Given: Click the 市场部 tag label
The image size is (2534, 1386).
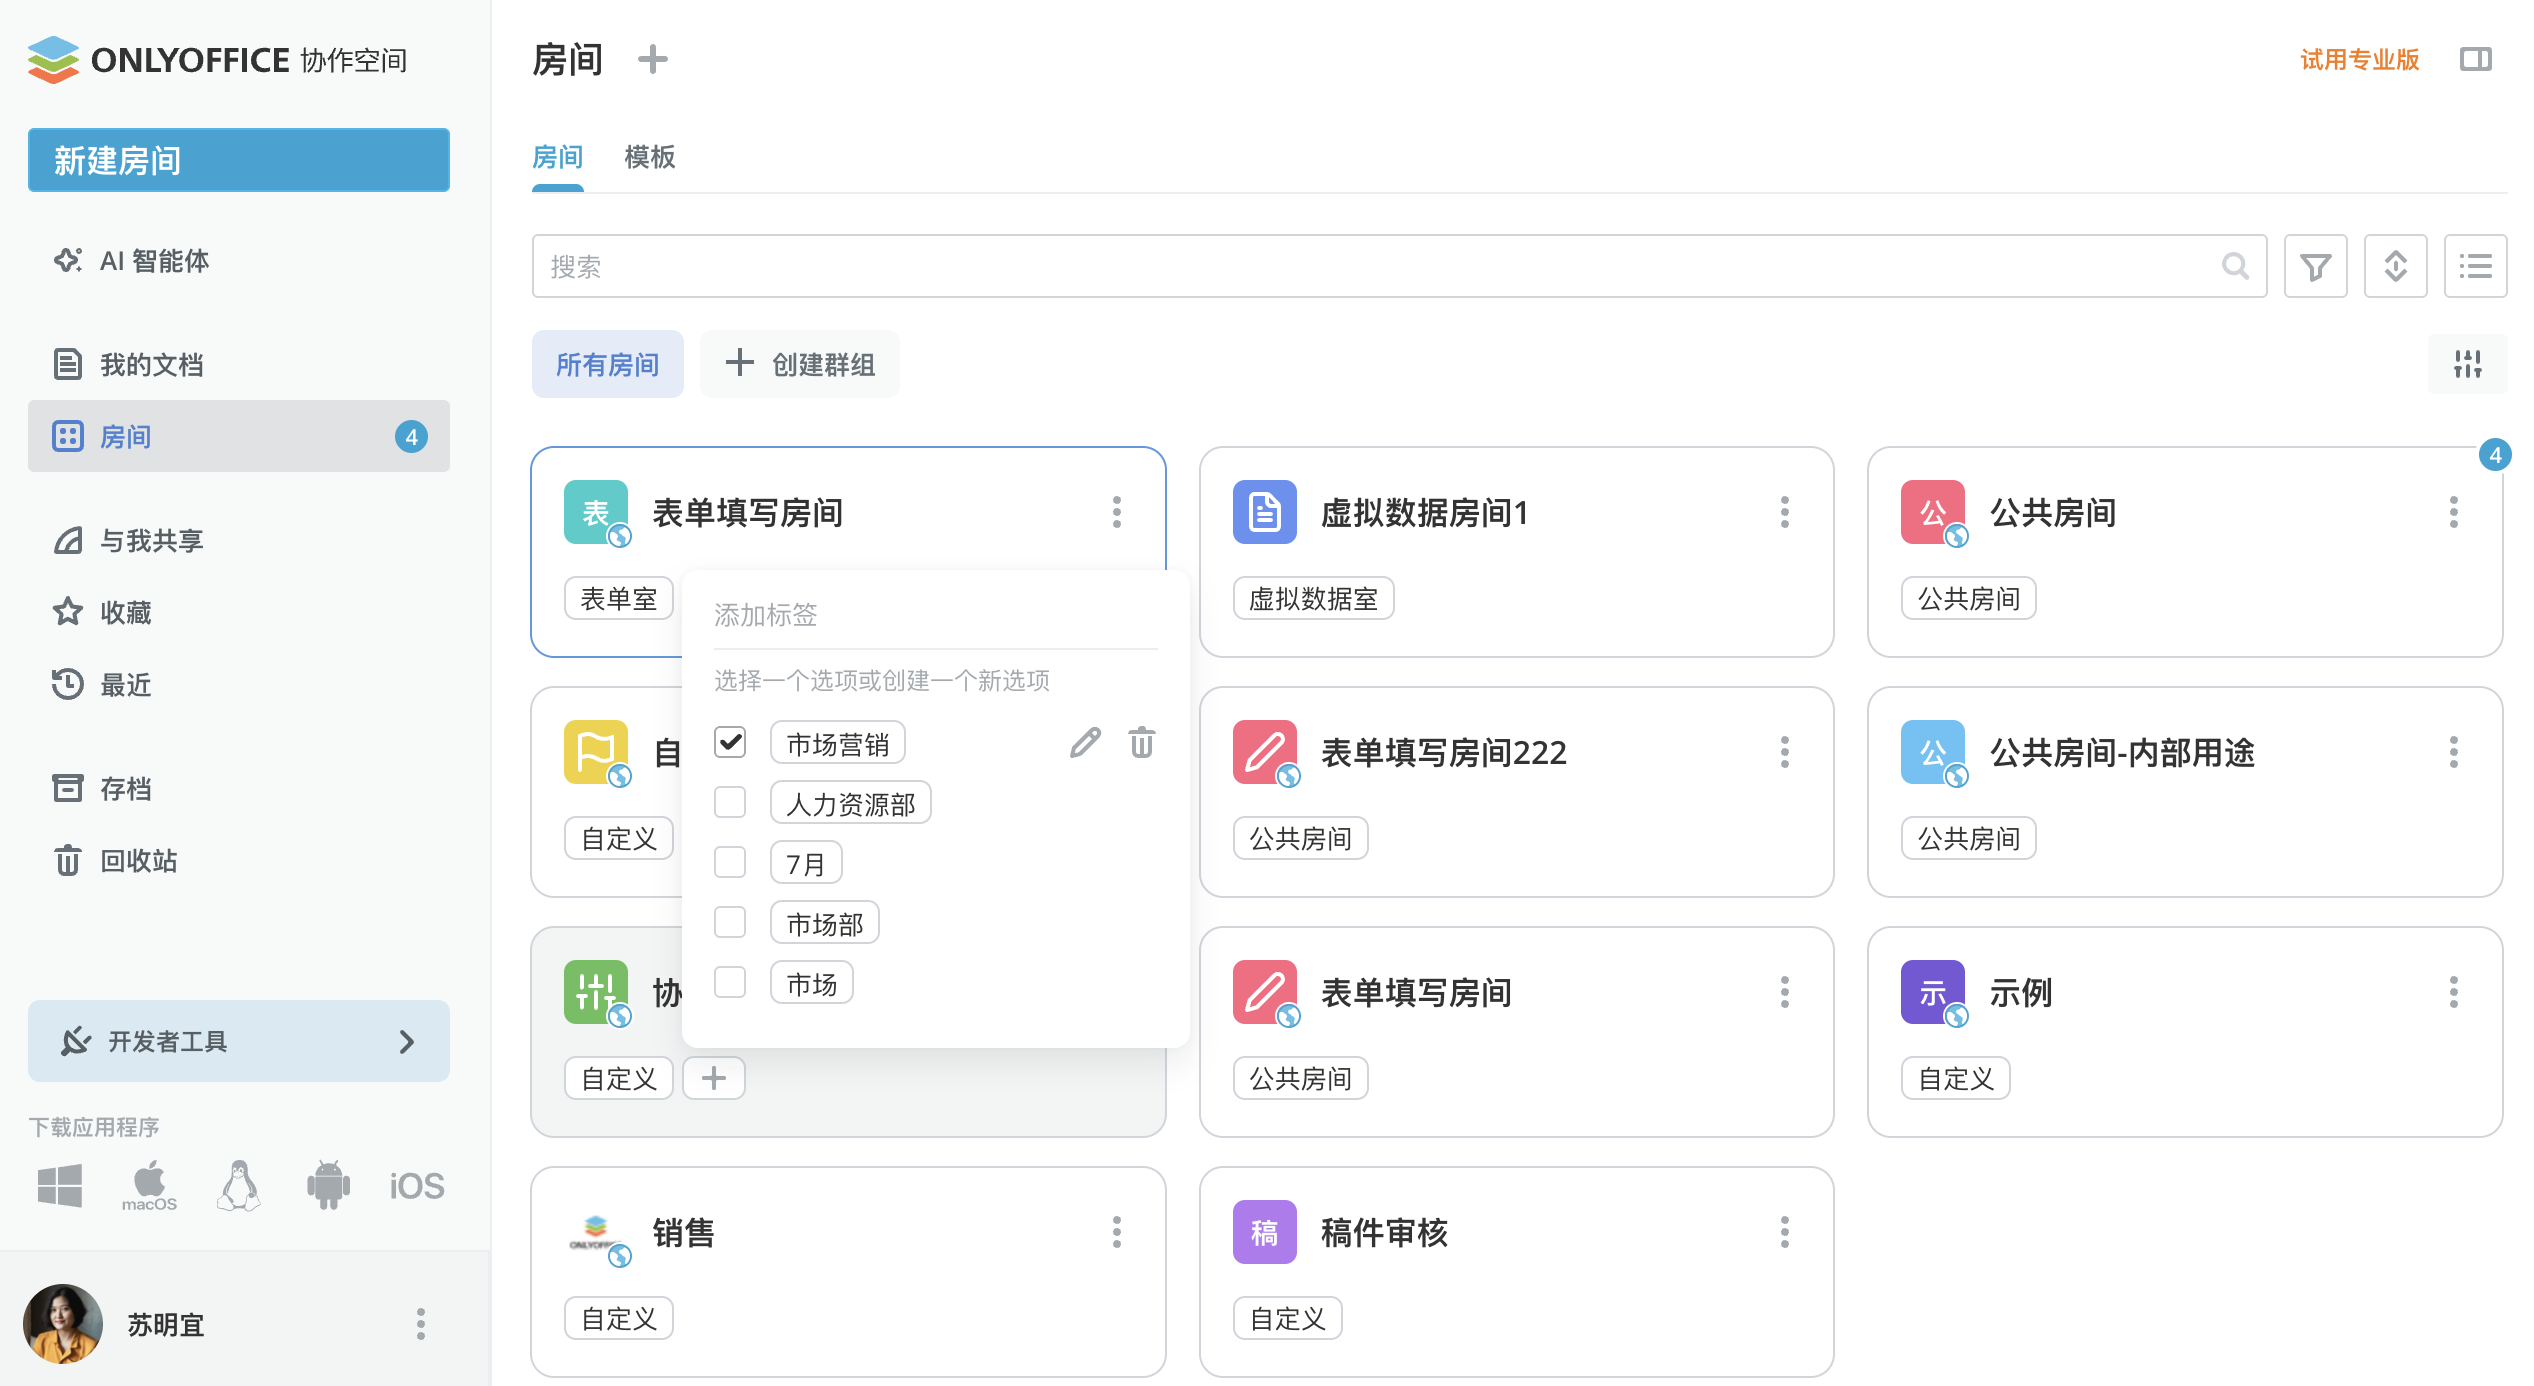Looking at the screenshot, I should (825, 923).
